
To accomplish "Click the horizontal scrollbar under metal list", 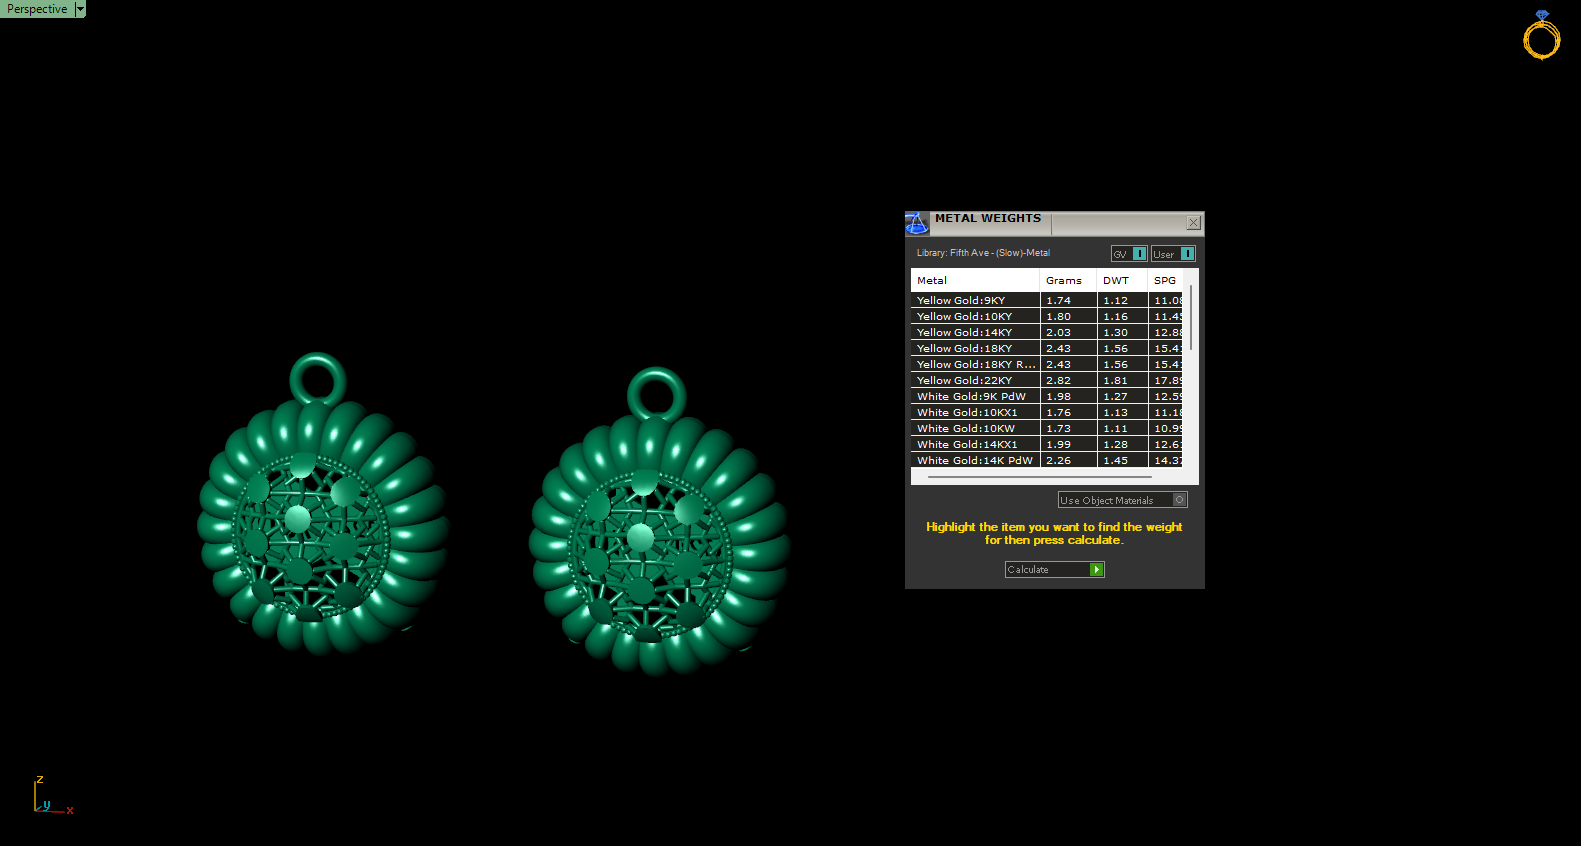I will click(x=1040, y=477).
